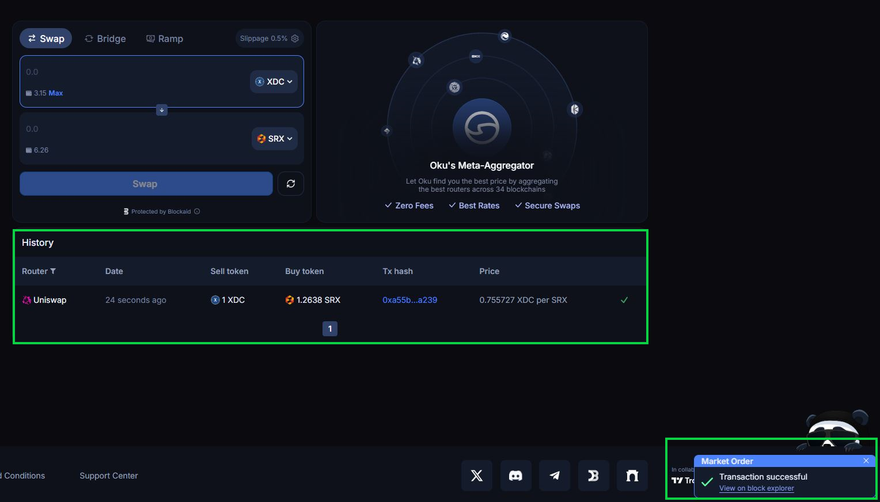Click the large Swap submit button
Viewport: 880px width, 502px height.
click(x=146, y=184)
